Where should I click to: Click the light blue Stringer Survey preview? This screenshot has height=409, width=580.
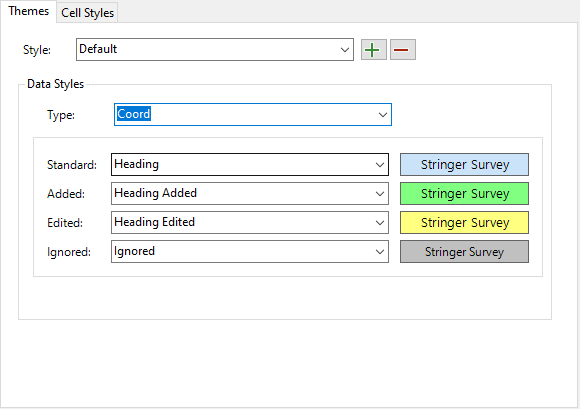pos(464,165)
